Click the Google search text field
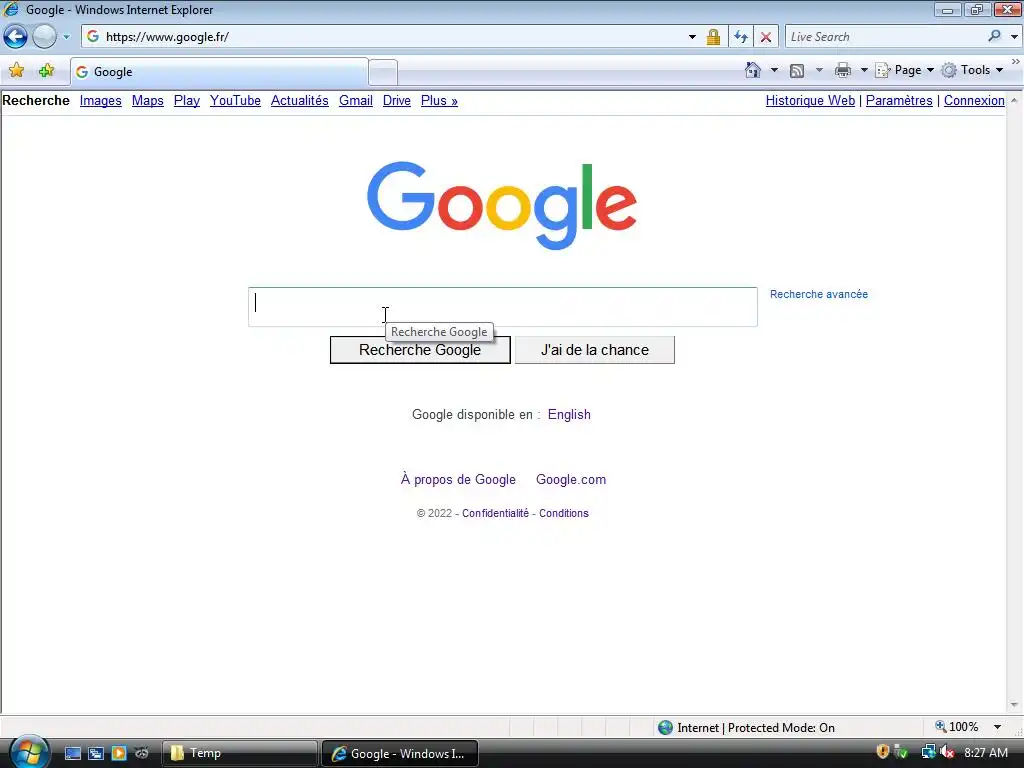Viewport: 1024px width, 768px height. click(x=503, y=306)
